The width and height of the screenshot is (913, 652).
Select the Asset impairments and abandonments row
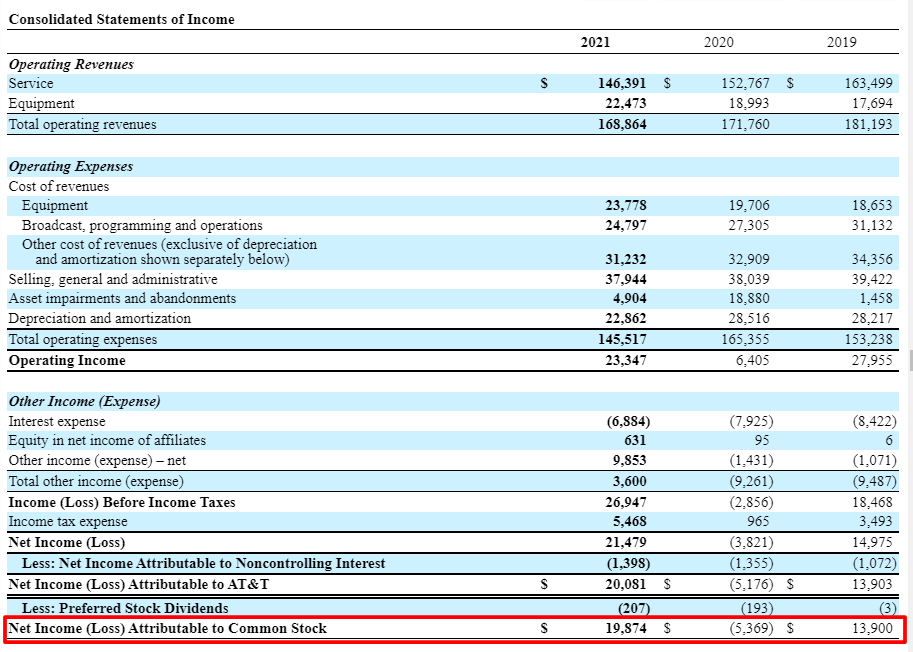click(122, 299)
